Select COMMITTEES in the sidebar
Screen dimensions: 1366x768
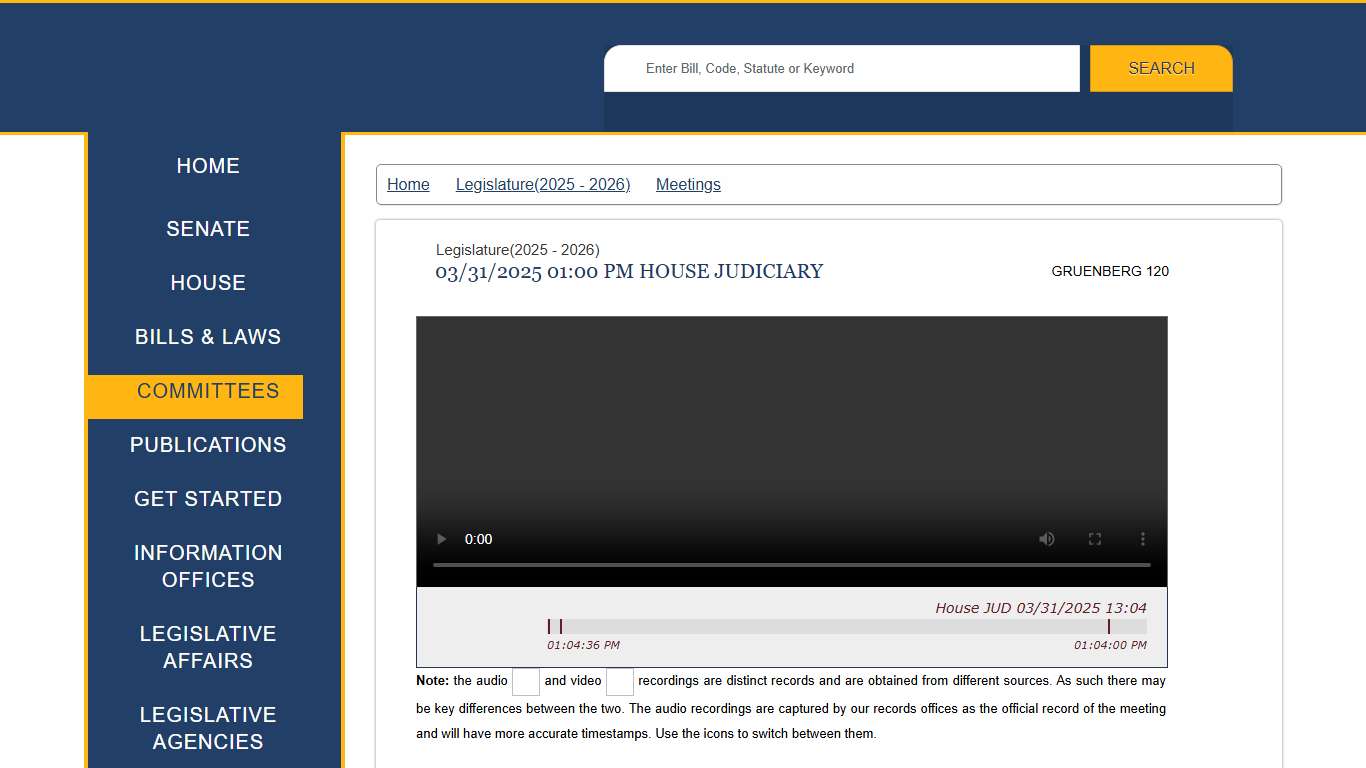208,391
